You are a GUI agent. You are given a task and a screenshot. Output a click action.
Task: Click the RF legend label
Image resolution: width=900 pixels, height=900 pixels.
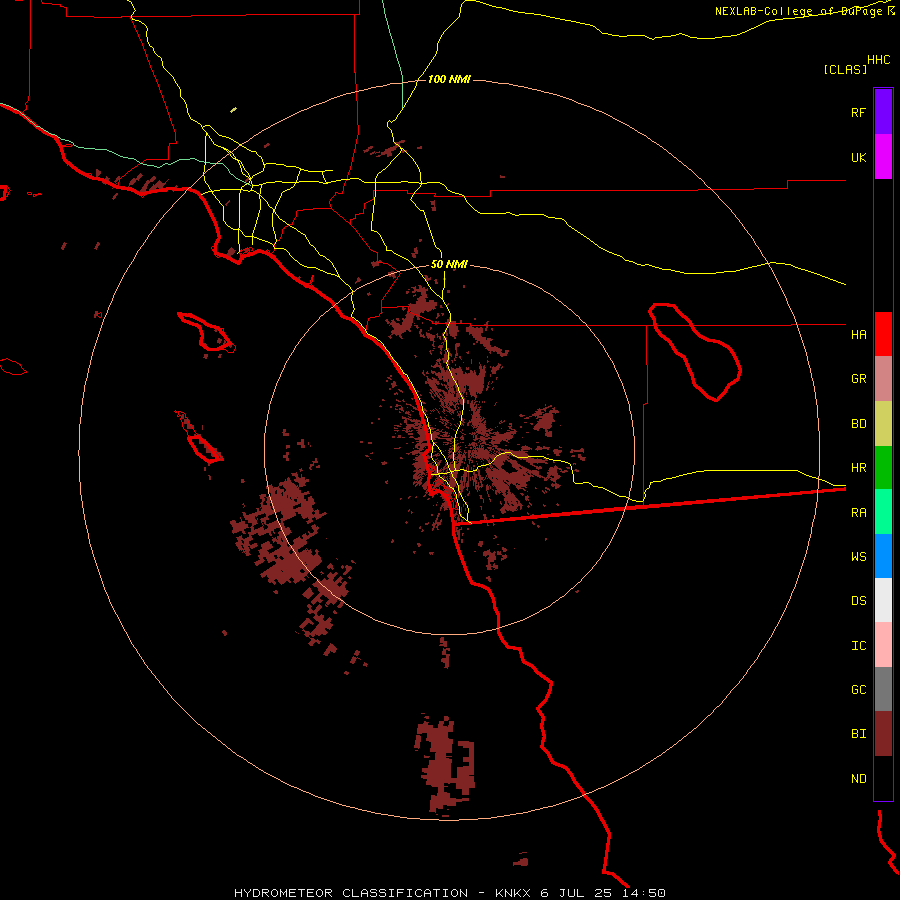coord(858,112)
